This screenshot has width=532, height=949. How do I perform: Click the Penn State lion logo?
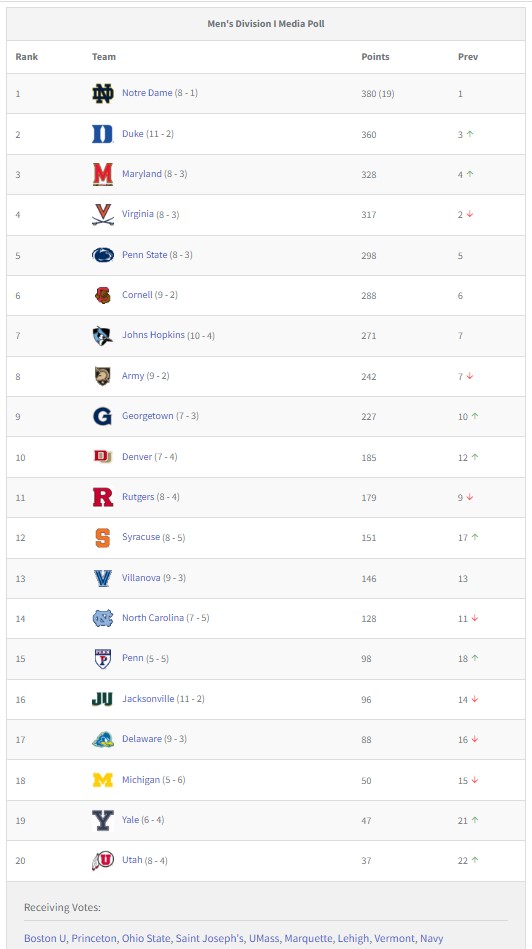tap(103, 255)
